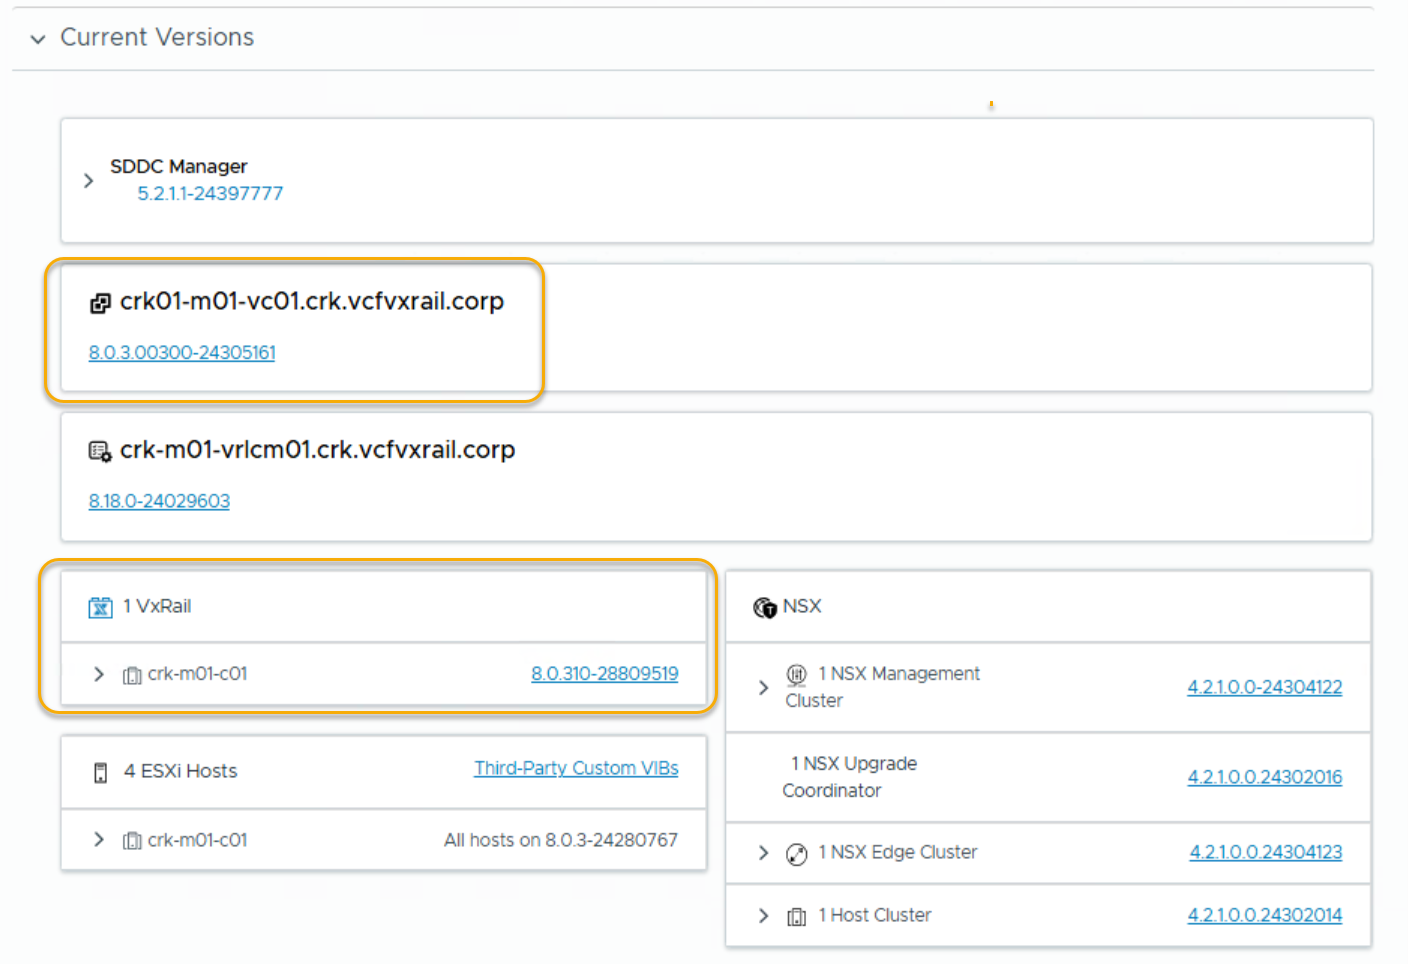
Task: Click the ESXi Hosts device icon
Action: [x=100, y=772]
